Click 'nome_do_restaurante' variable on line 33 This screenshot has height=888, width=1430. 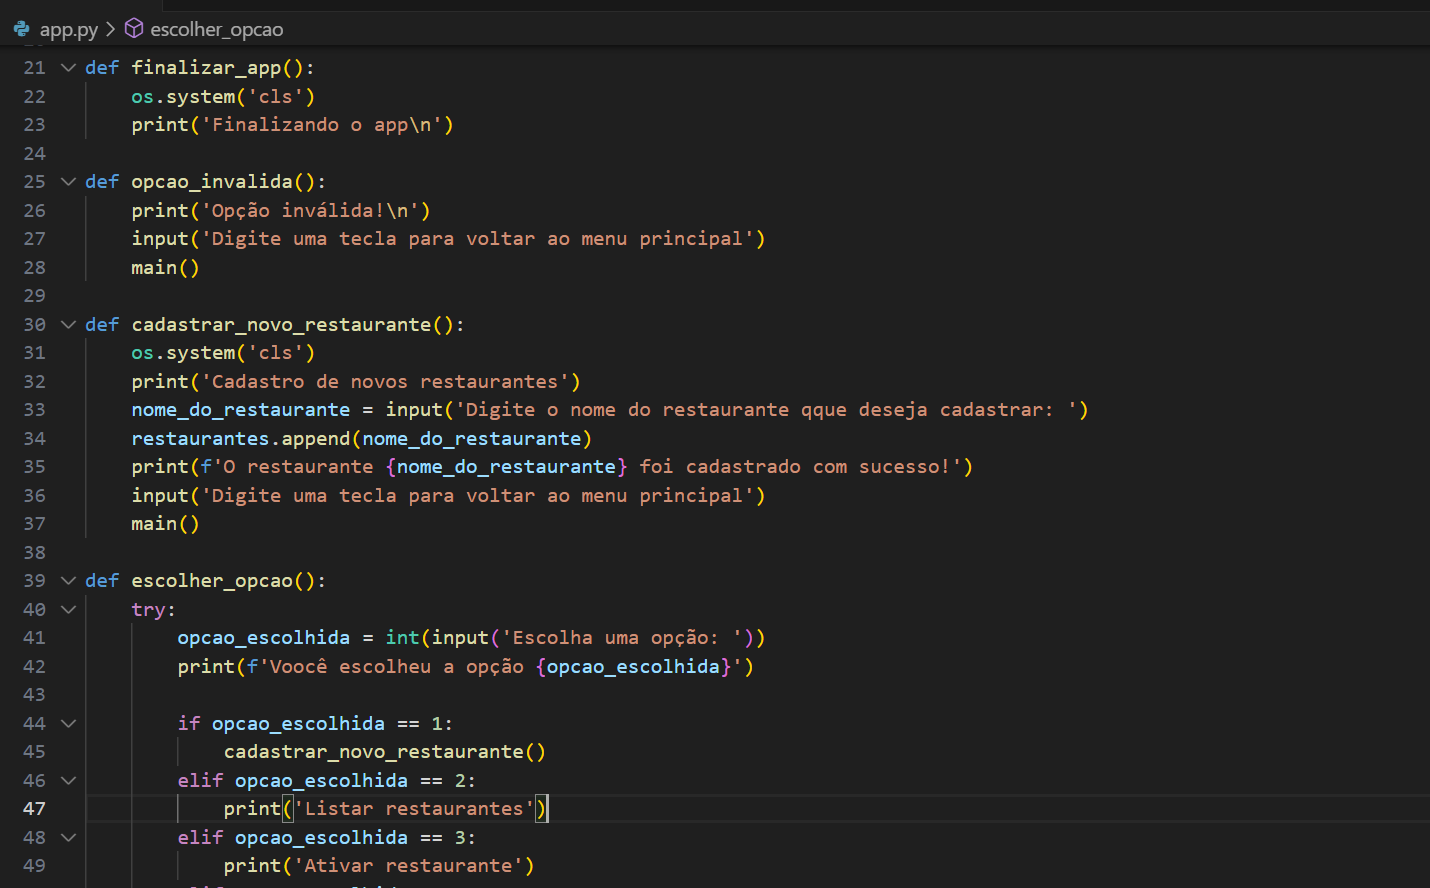(241, 410)
